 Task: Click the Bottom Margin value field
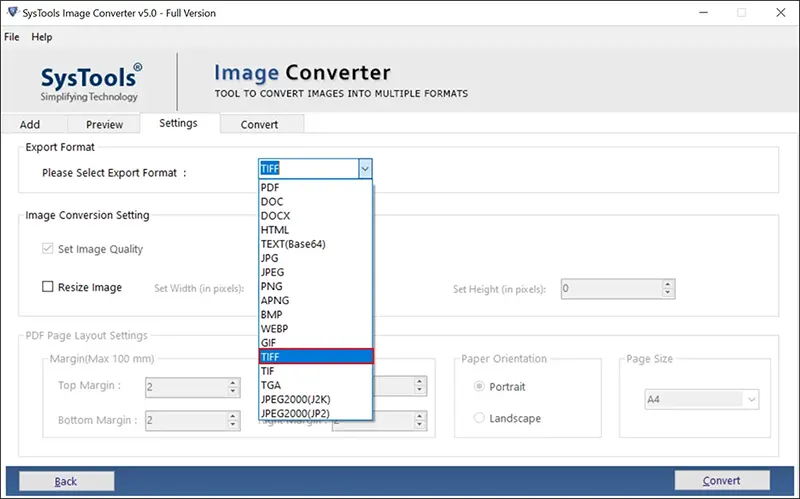pos(186,421)
